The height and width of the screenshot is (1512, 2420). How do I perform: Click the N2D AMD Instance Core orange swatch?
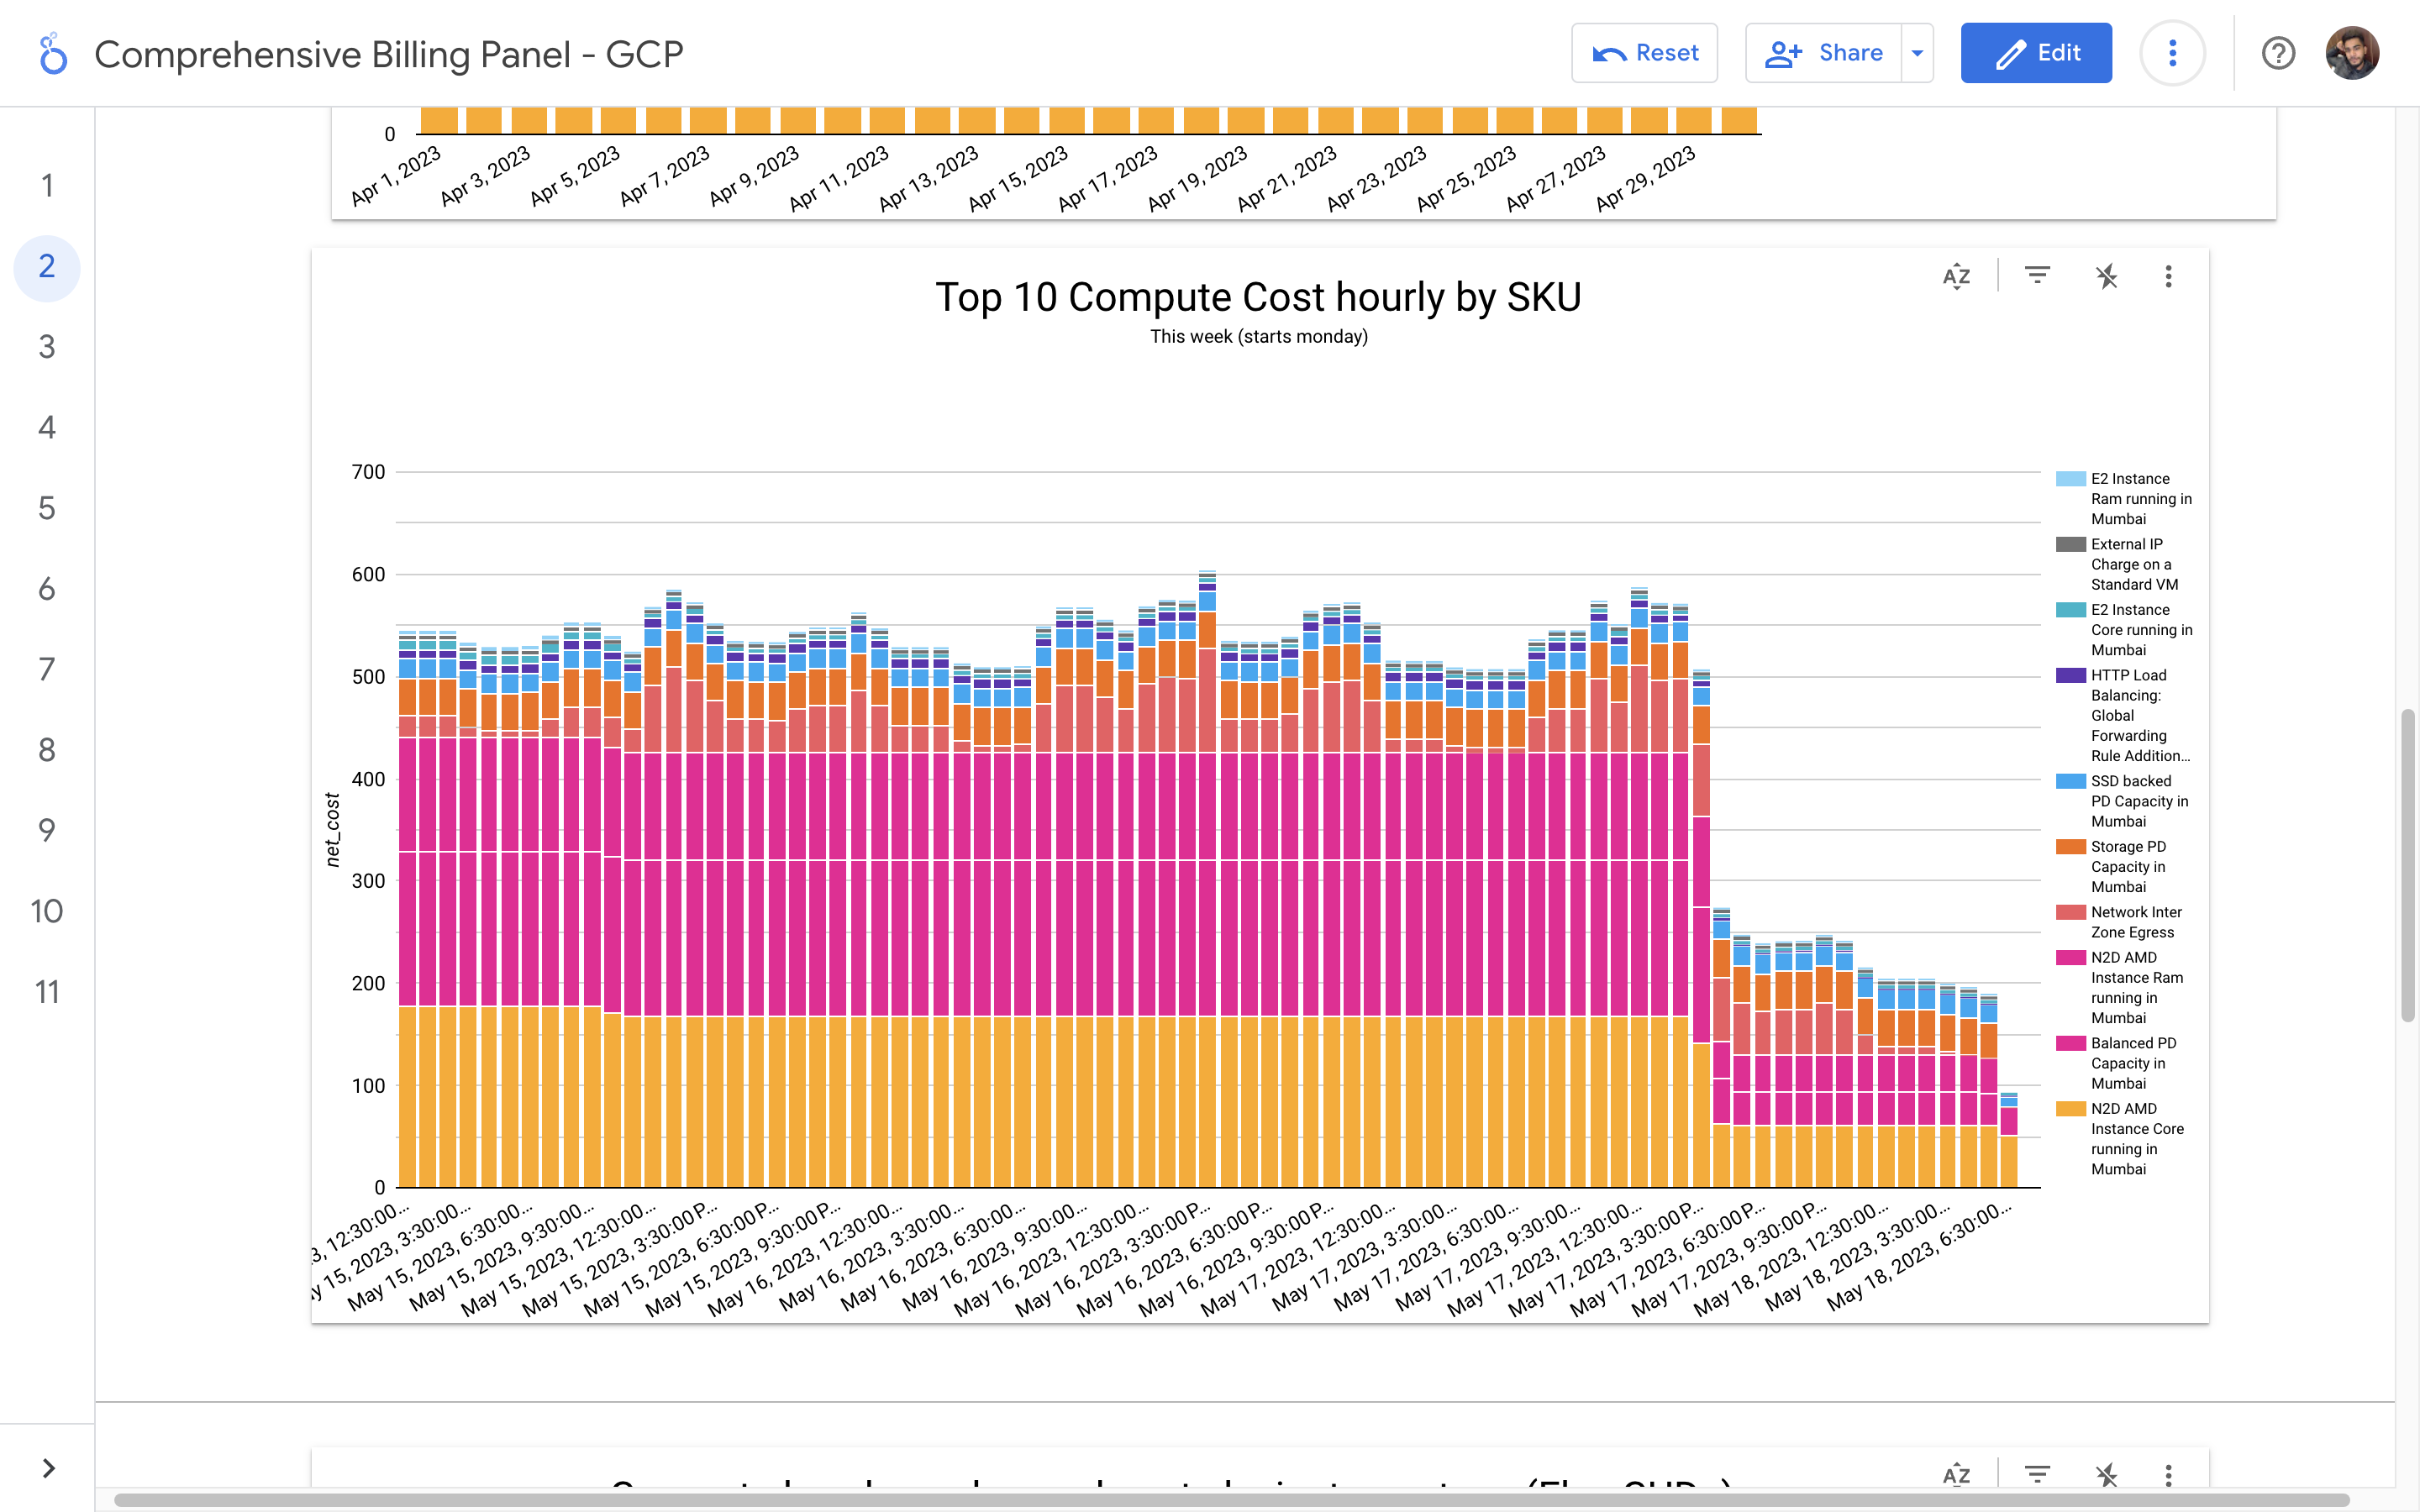click(x=2070, y=1109)
